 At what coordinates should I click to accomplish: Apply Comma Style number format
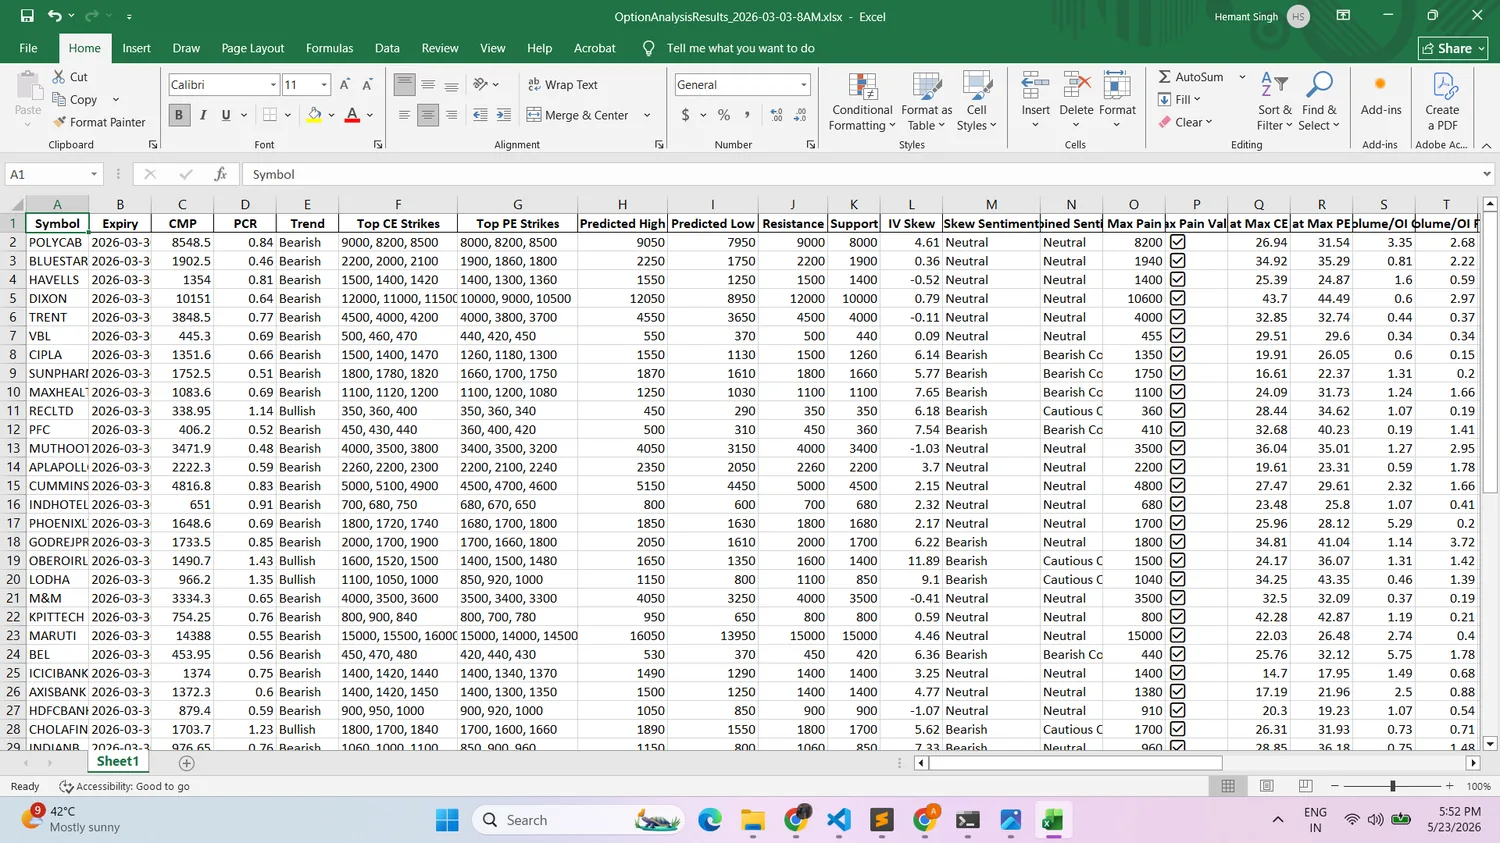[x=748, y=115]
